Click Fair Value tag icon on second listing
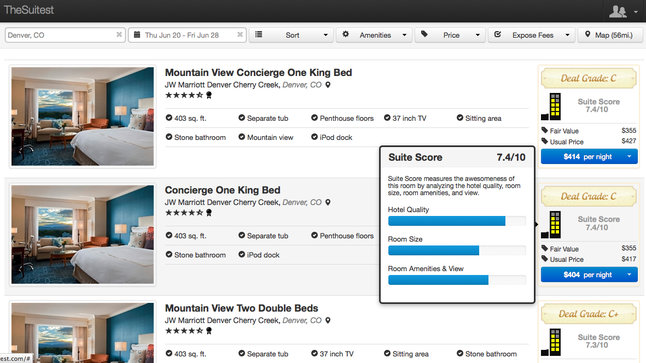This screenshot has width=646, height=363. click(544, 248)
